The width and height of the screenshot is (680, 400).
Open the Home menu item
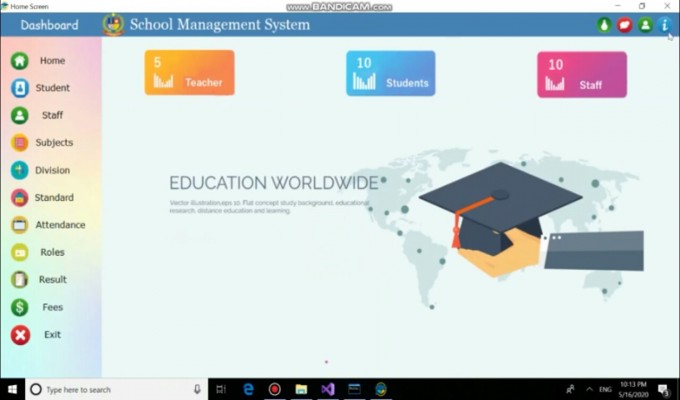point(52,61)
